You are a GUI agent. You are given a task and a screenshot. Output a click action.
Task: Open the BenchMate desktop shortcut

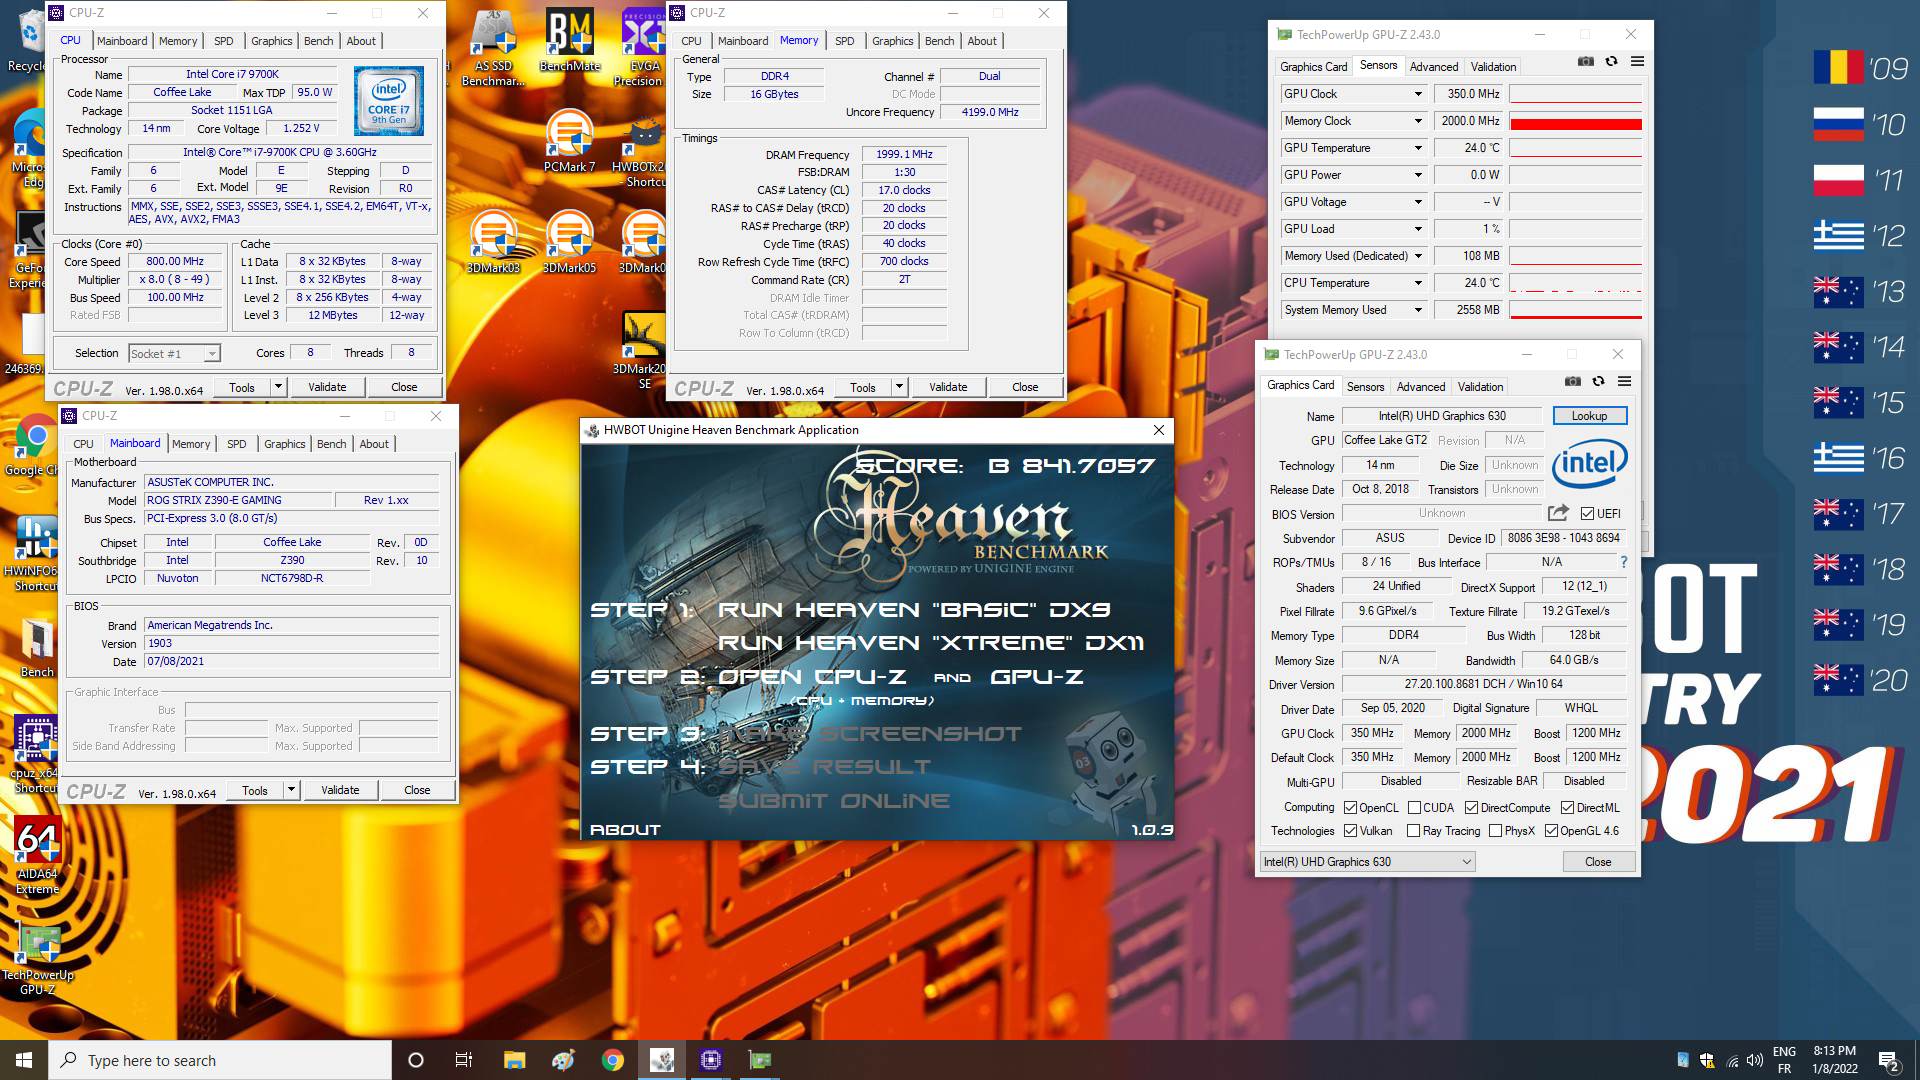[x=570, y=42]
